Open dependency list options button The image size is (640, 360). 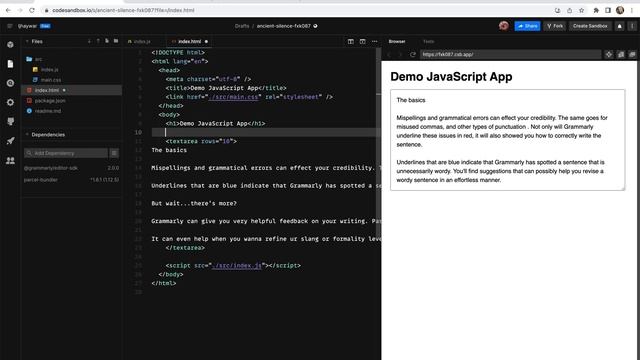tap(114, 153)
